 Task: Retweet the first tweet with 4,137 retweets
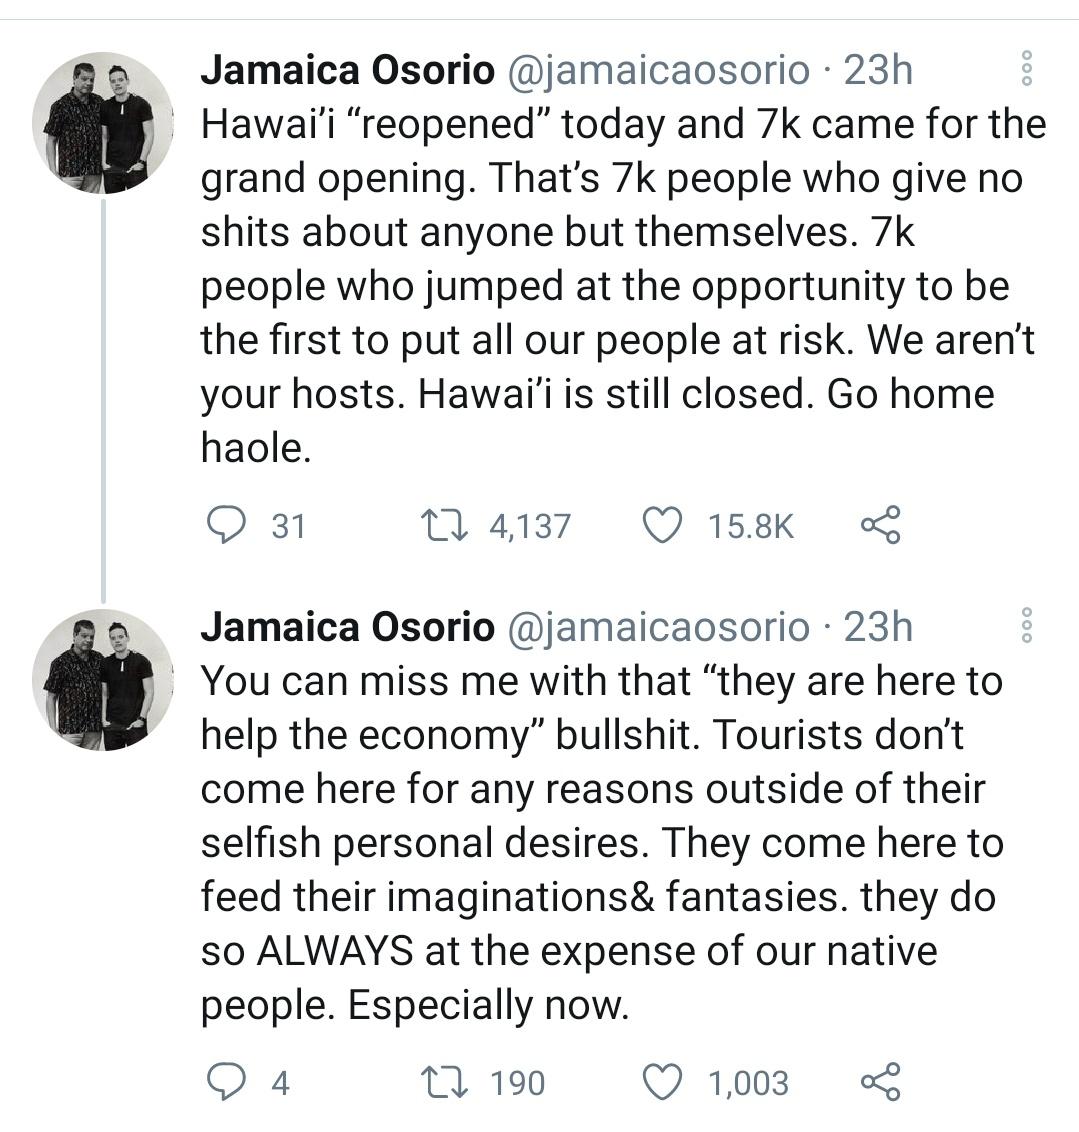(438, 525)
